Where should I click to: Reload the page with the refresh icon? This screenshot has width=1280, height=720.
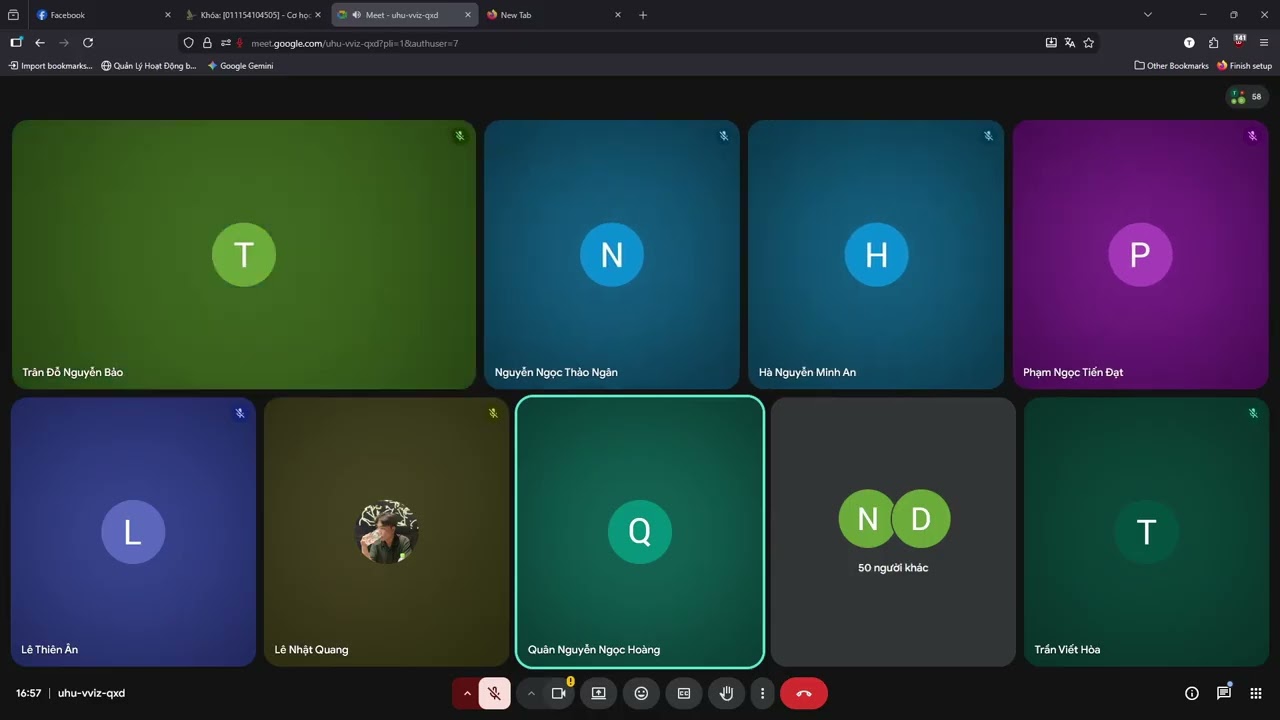(x=88, y=43)
